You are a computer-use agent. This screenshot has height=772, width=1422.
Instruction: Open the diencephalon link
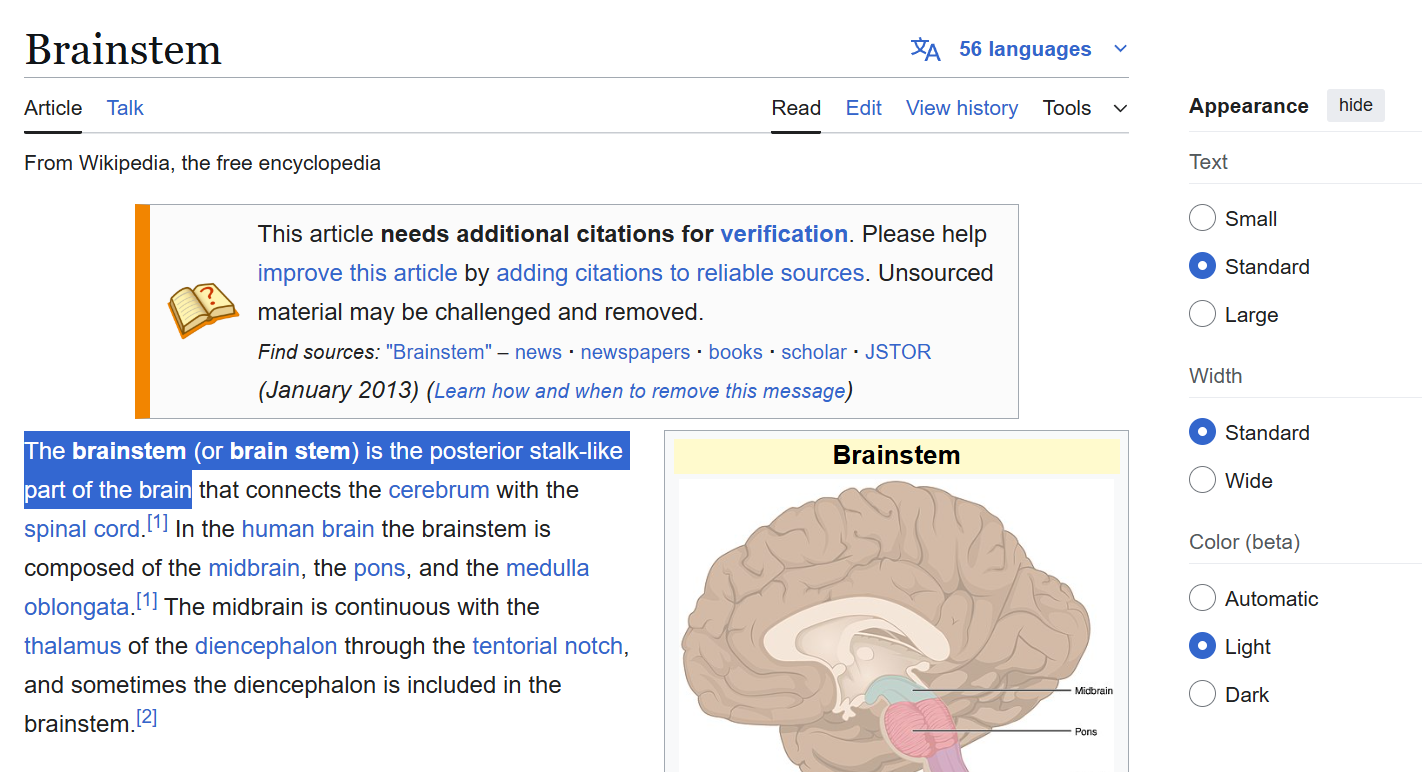pos(266,646)
